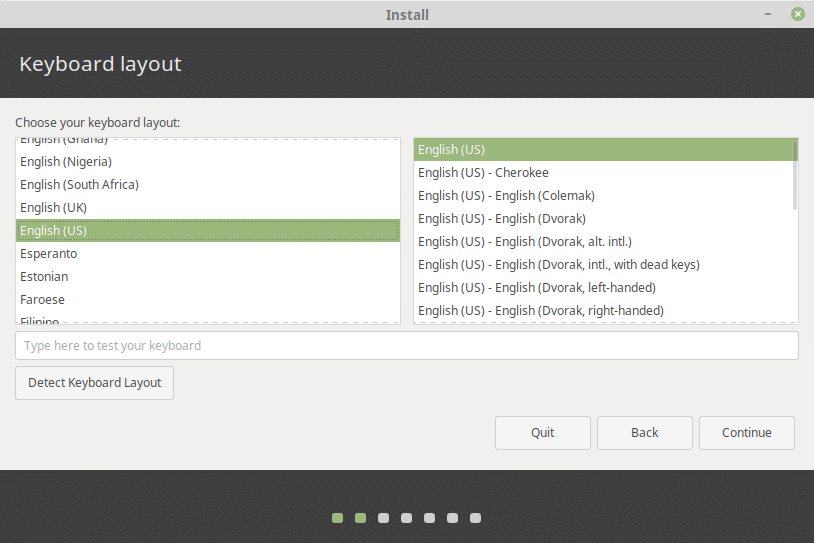Select English (South Africa) layout
This screenshot has width=814, height=543.
pyautogui.click(x=208, y=184)
